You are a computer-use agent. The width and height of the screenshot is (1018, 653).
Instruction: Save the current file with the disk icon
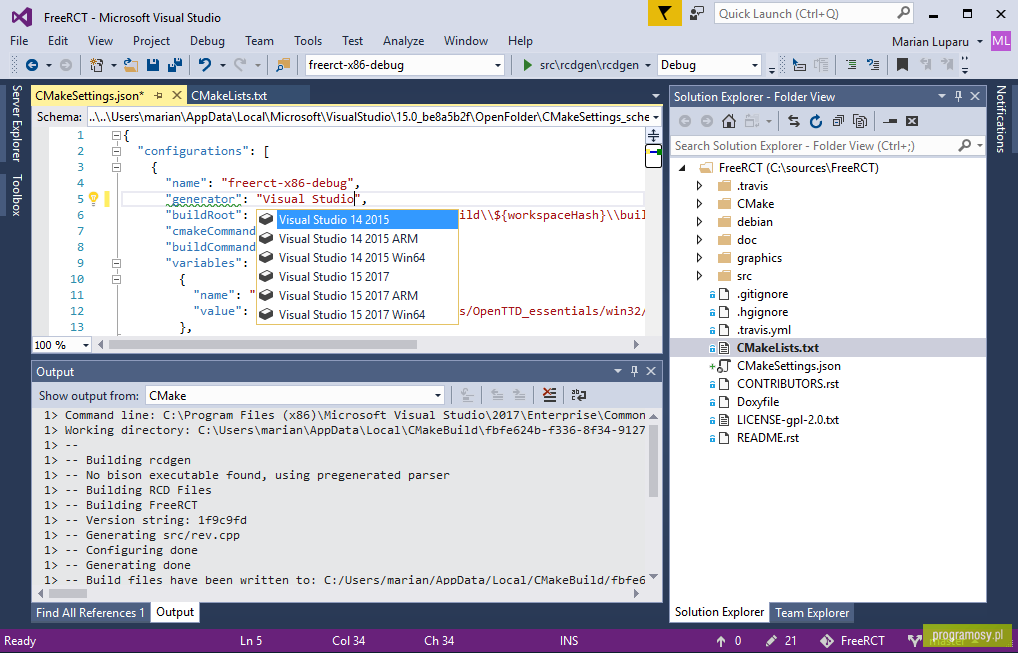(153, 65)
